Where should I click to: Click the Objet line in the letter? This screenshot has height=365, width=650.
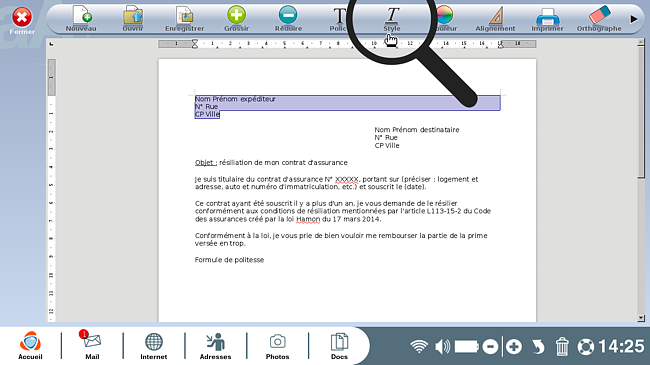[271, 163]
